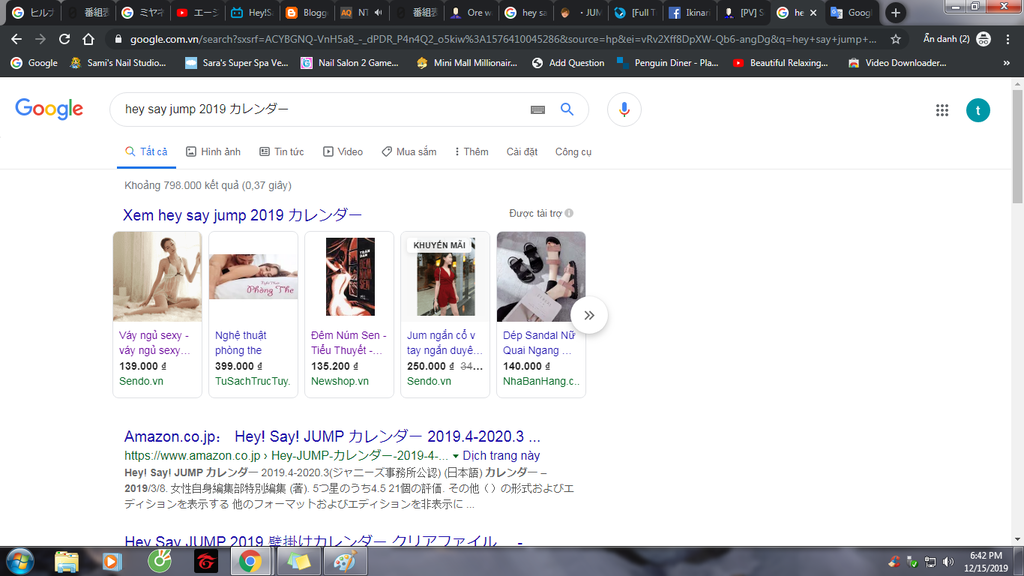Click the volume icon in the system tray

pyautogui.click(x=948, y=562)
